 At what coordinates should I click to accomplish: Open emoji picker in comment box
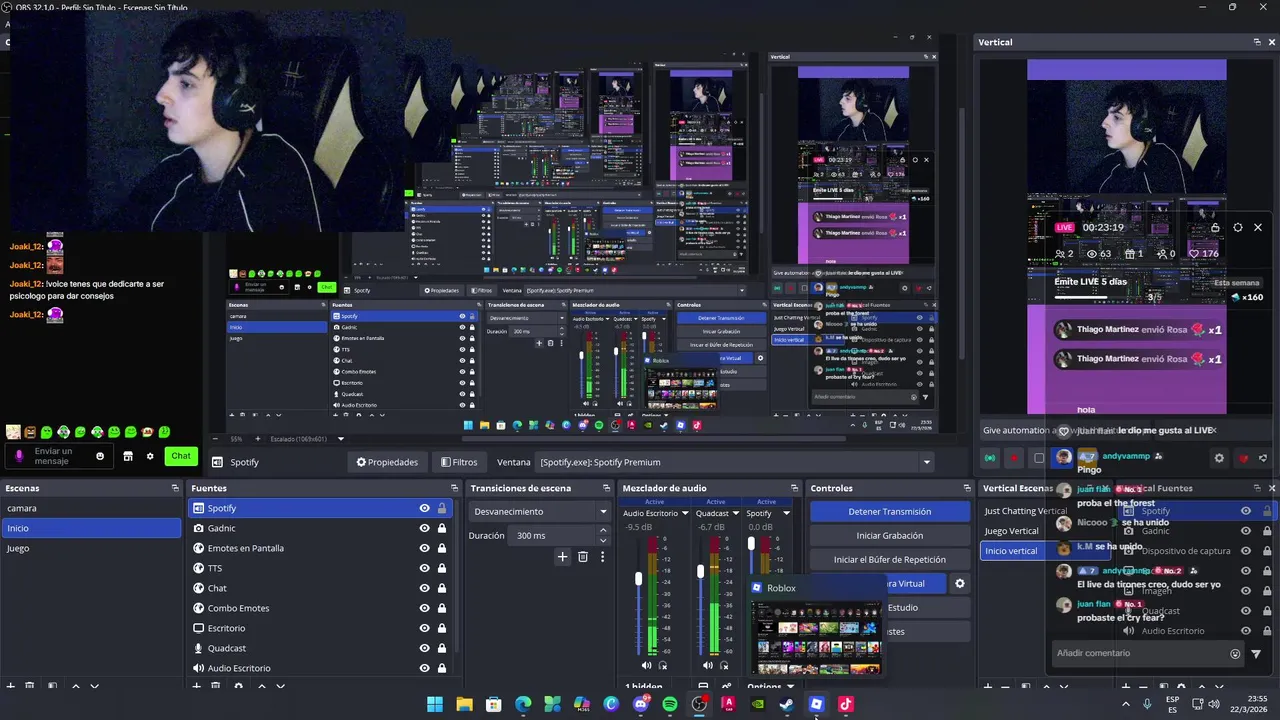click(1235, 654)
